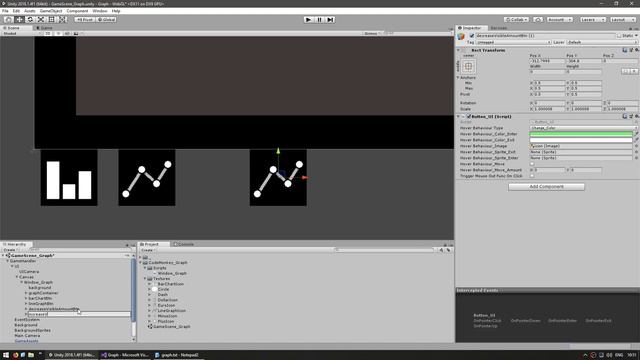Switch to the Services tab
Screen dimensions: 640x360
(x=499, y=28)
